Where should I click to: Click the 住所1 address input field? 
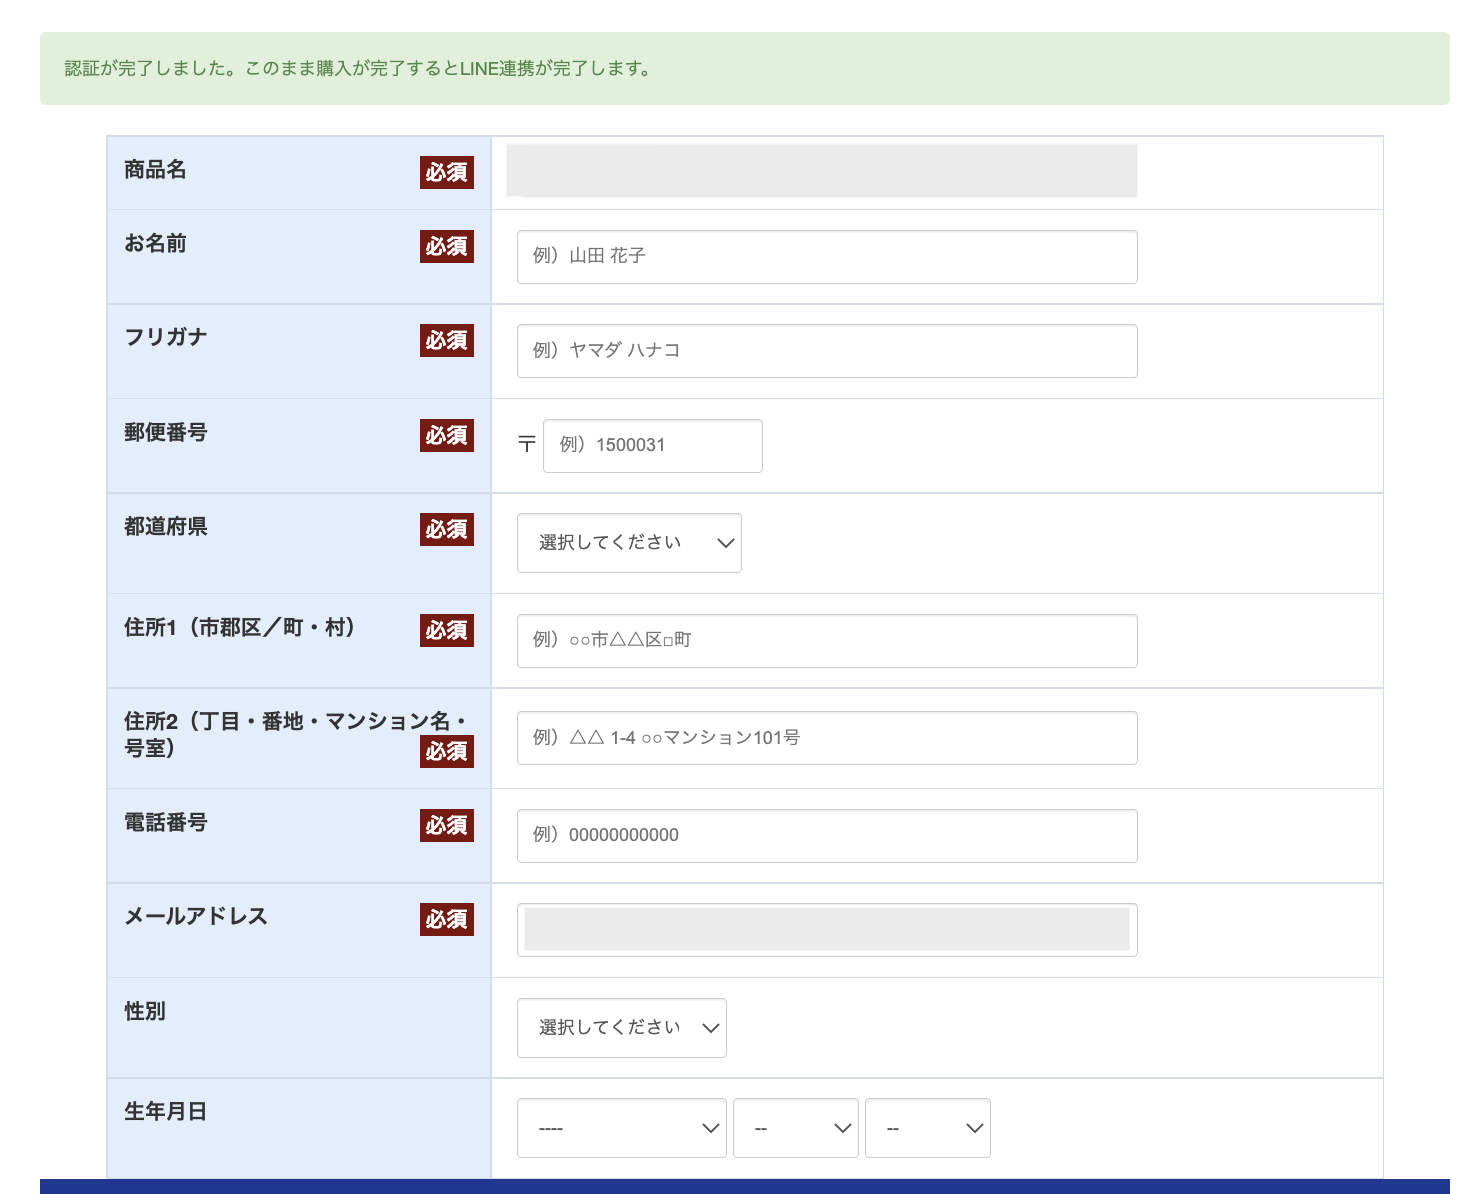(826, 641)
